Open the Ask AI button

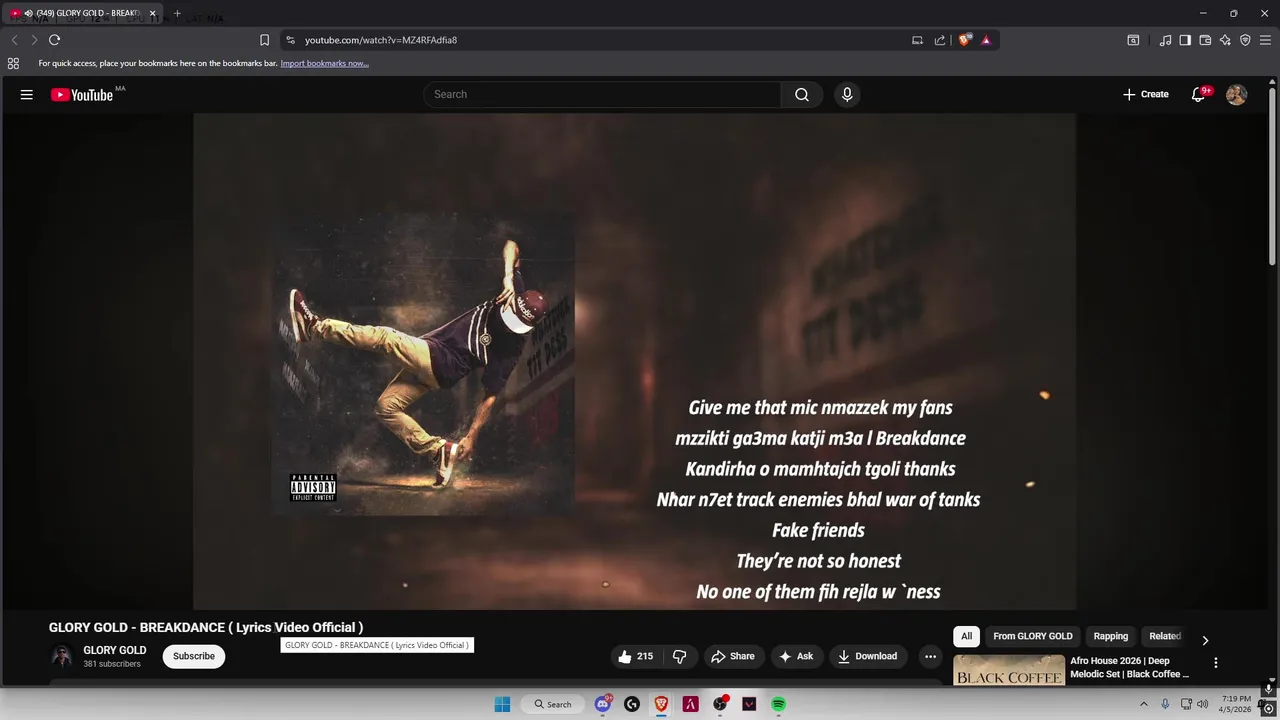pos(796,656)
